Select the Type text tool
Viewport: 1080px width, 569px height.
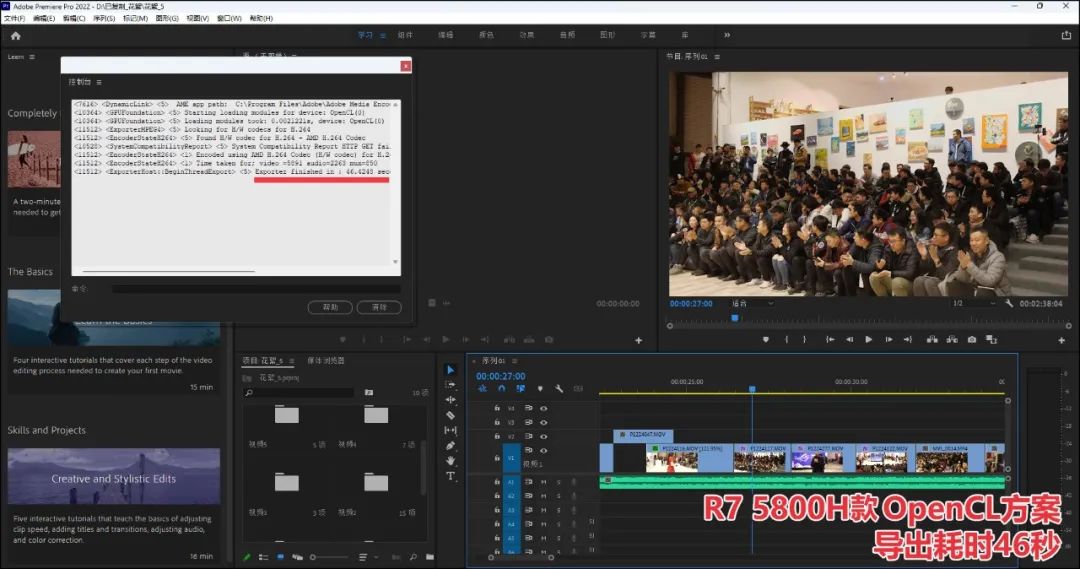[x=450, y=476]
